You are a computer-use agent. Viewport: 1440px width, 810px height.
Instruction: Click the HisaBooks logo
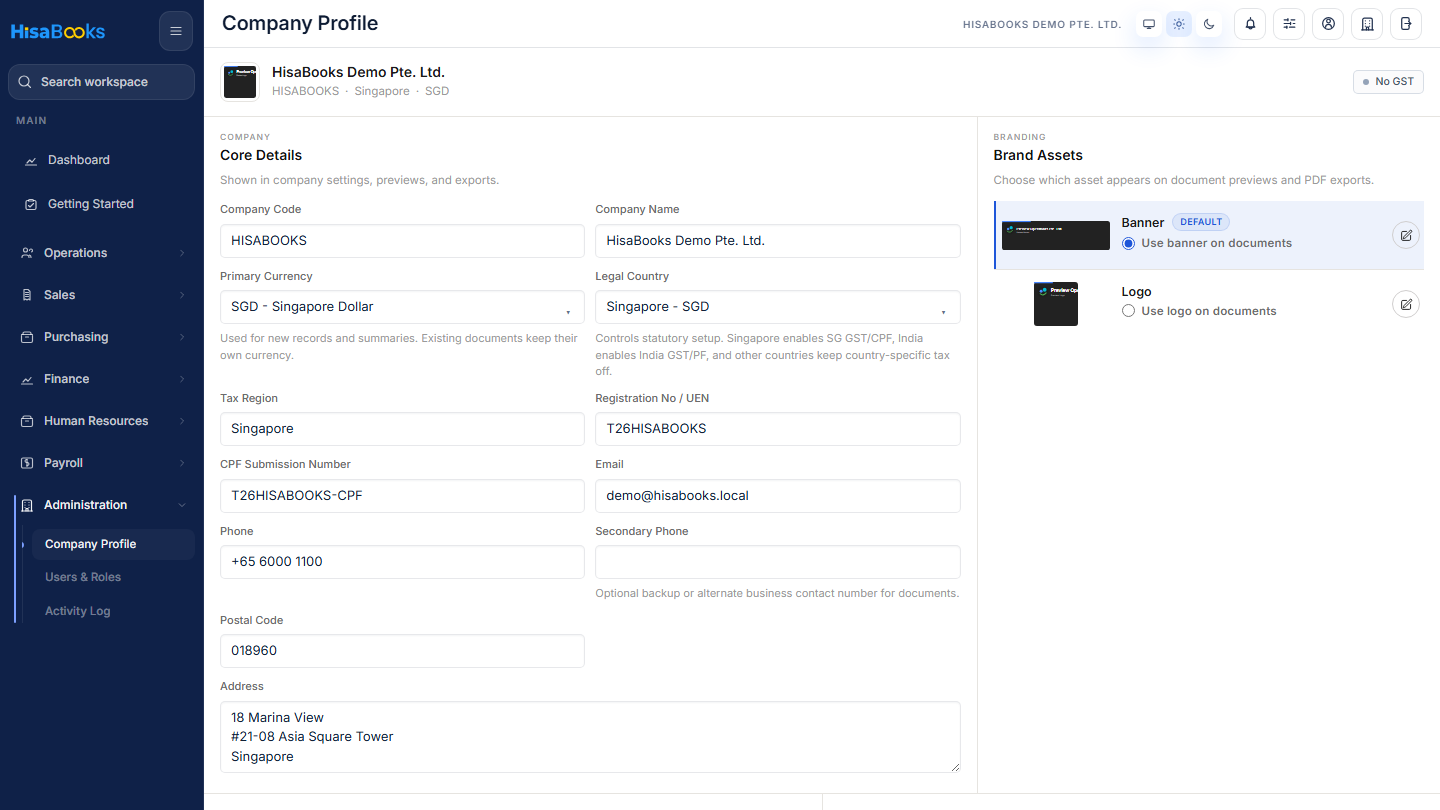pos(58,31)
